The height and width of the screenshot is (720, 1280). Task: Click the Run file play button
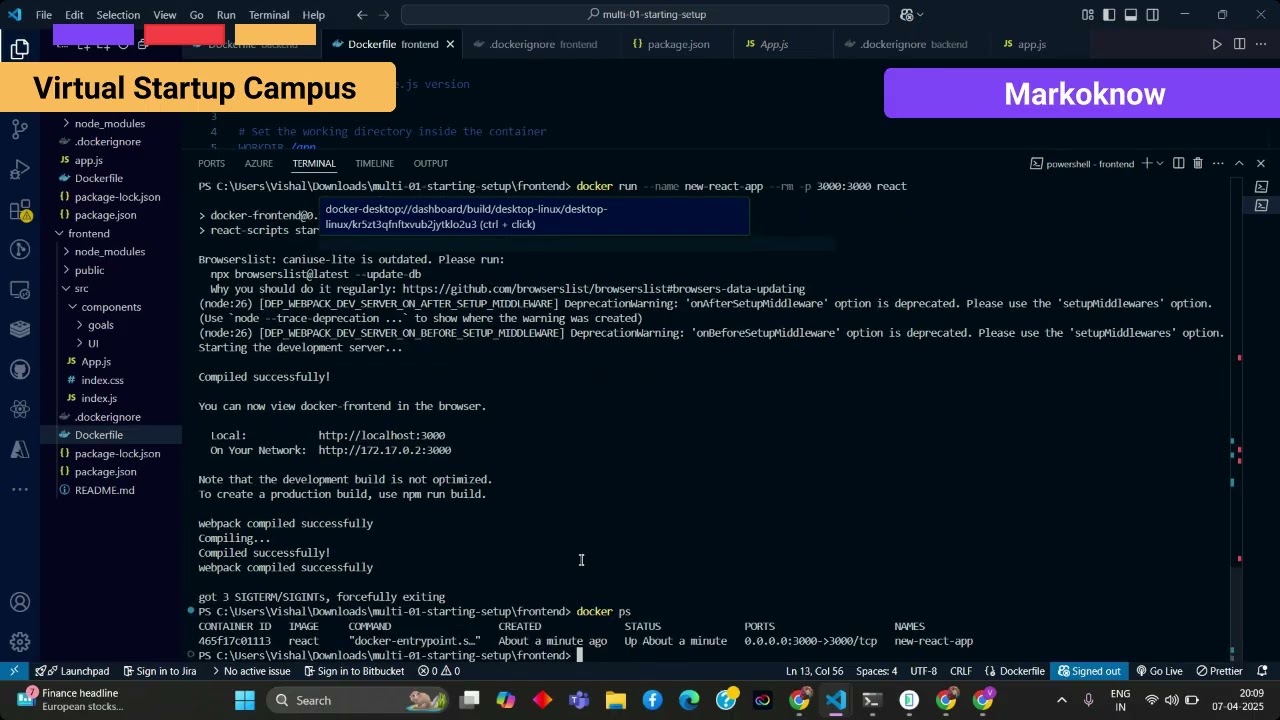pyautogui.click(x=1216, y=44)
